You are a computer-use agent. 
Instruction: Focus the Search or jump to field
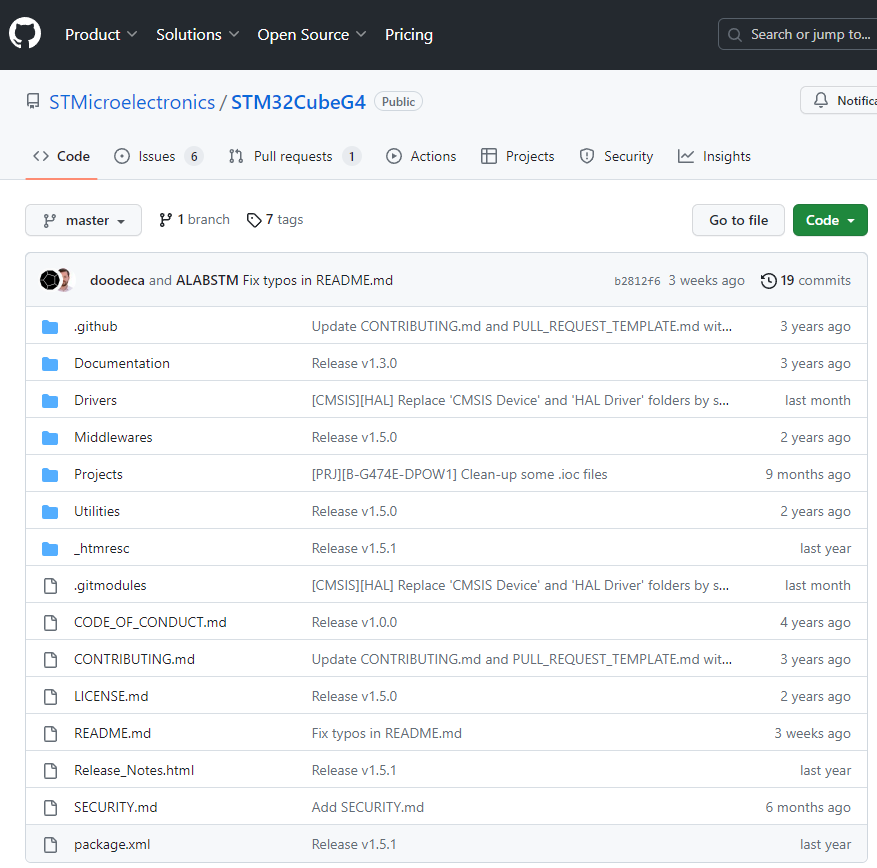click(798, 35)
